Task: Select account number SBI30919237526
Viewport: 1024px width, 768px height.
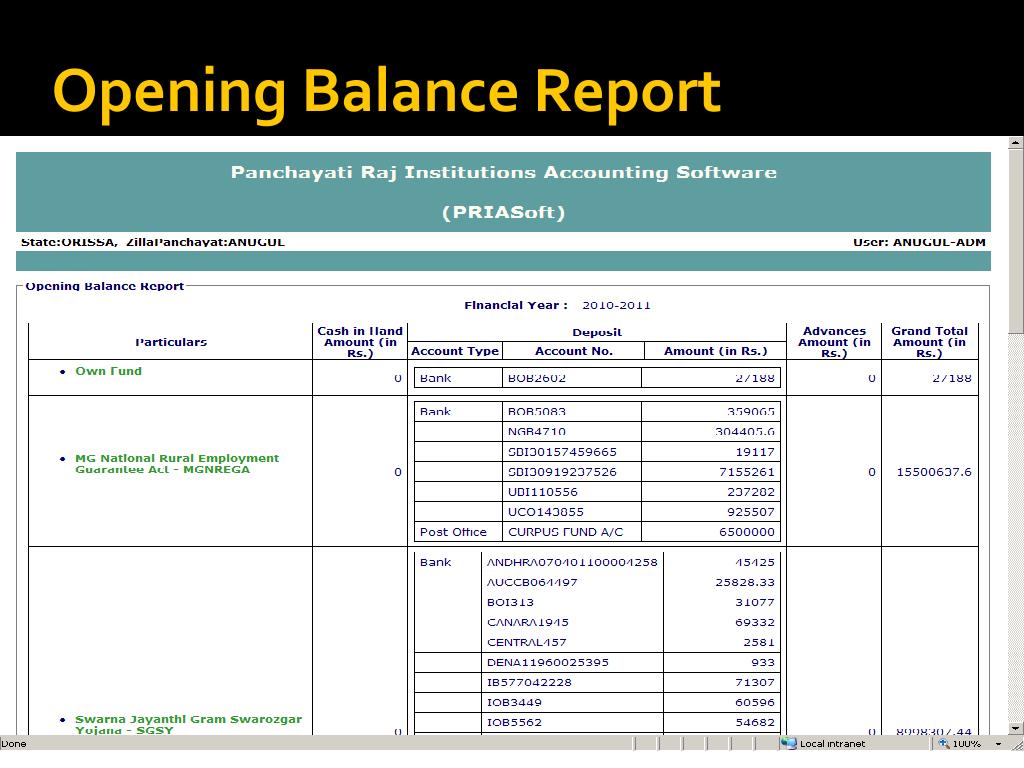Action: 562,472
